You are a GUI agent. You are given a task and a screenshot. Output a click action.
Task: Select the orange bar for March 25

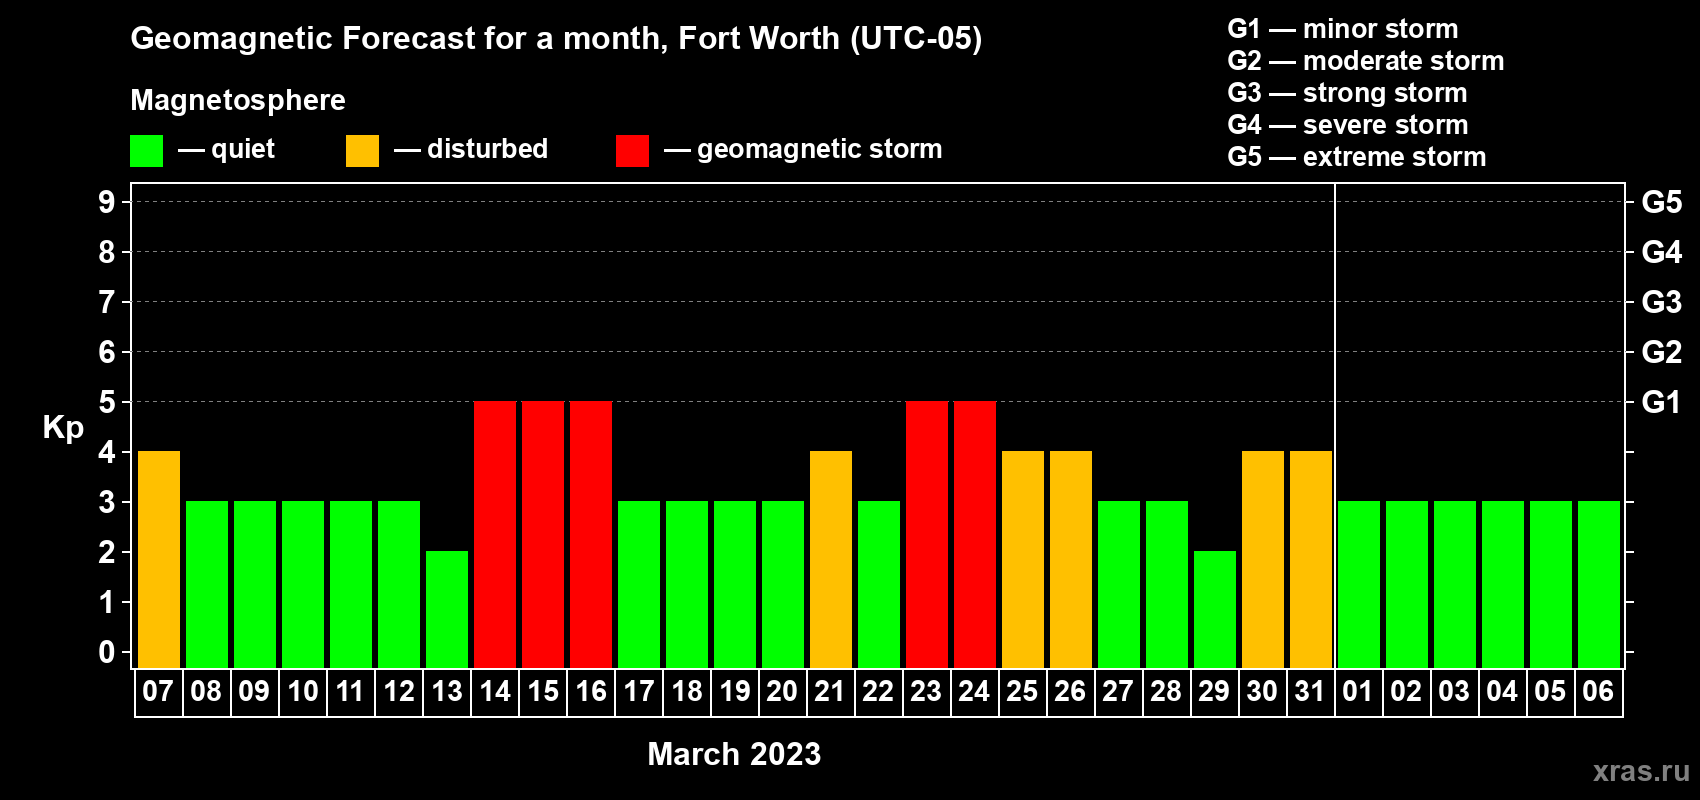pos(1023,560)
